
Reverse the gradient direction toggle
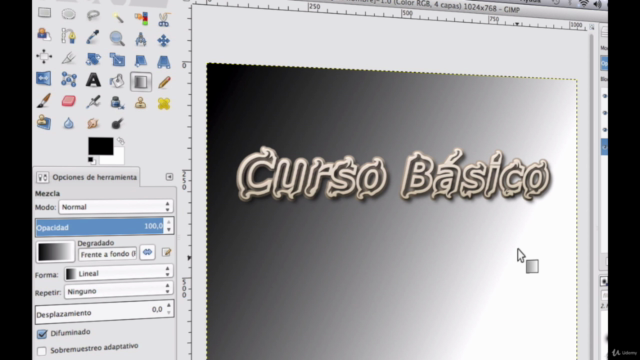point(147,252)
